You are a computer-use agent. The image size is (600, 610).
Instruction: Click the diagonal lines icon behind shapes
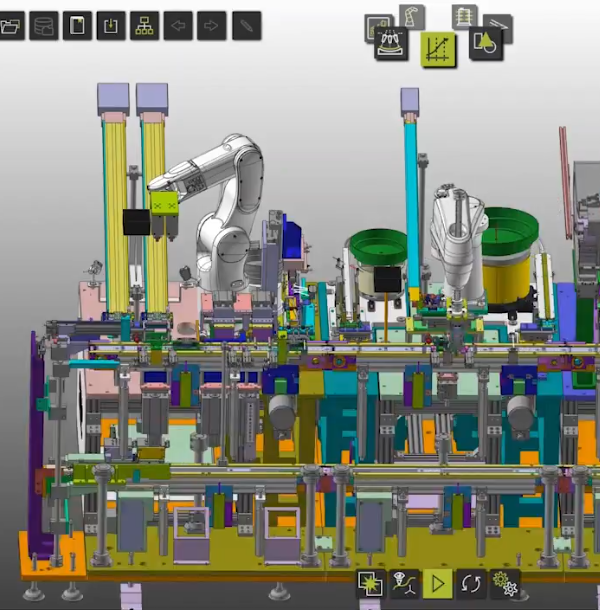click(x=502, y=24)
